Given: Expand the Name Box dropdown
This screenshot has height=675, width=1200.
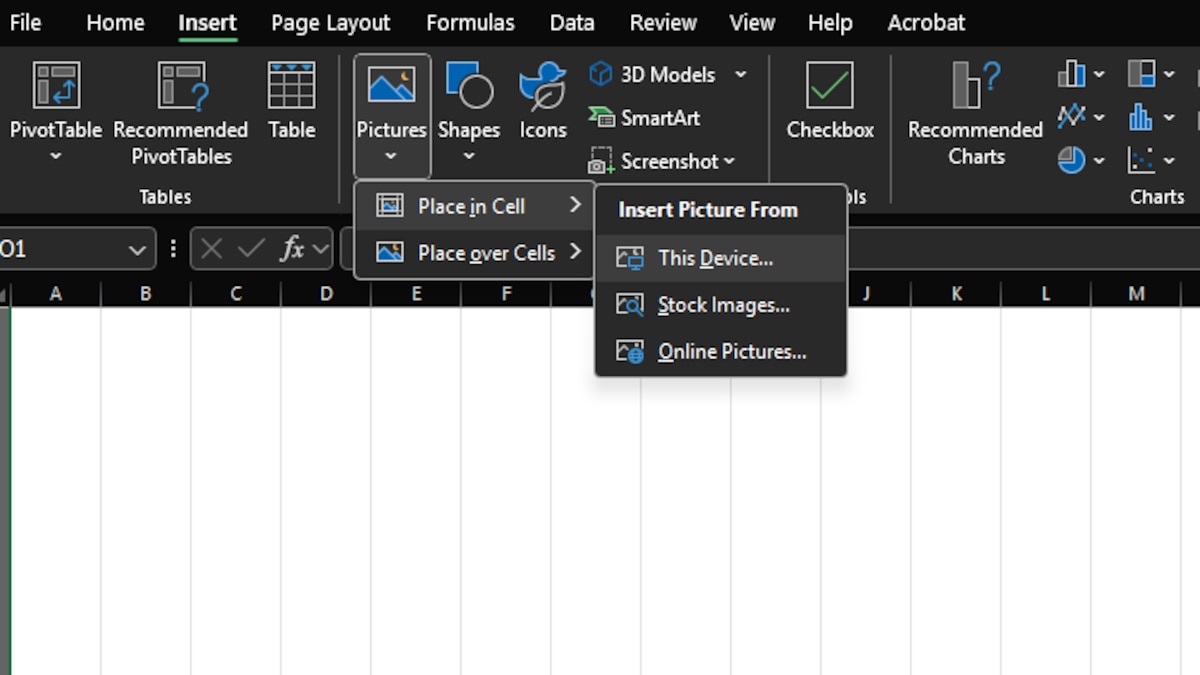Looking at the screenshot, I should coord(138,250).
